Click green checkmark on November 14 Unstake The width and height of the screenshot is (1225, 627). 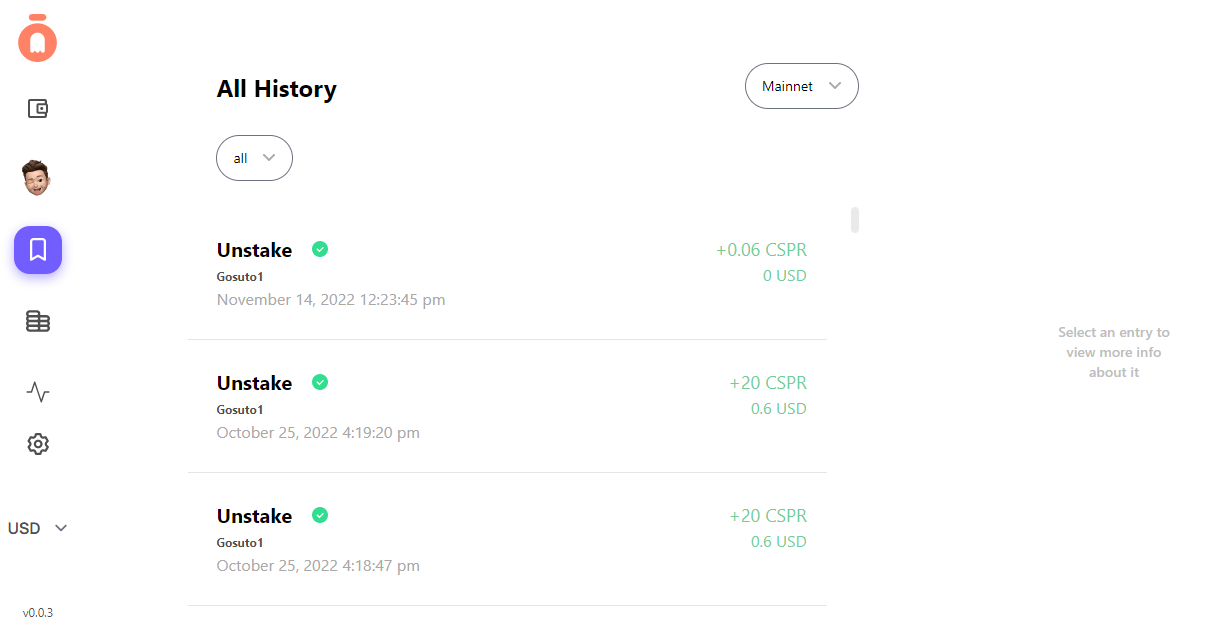(320, 249)
